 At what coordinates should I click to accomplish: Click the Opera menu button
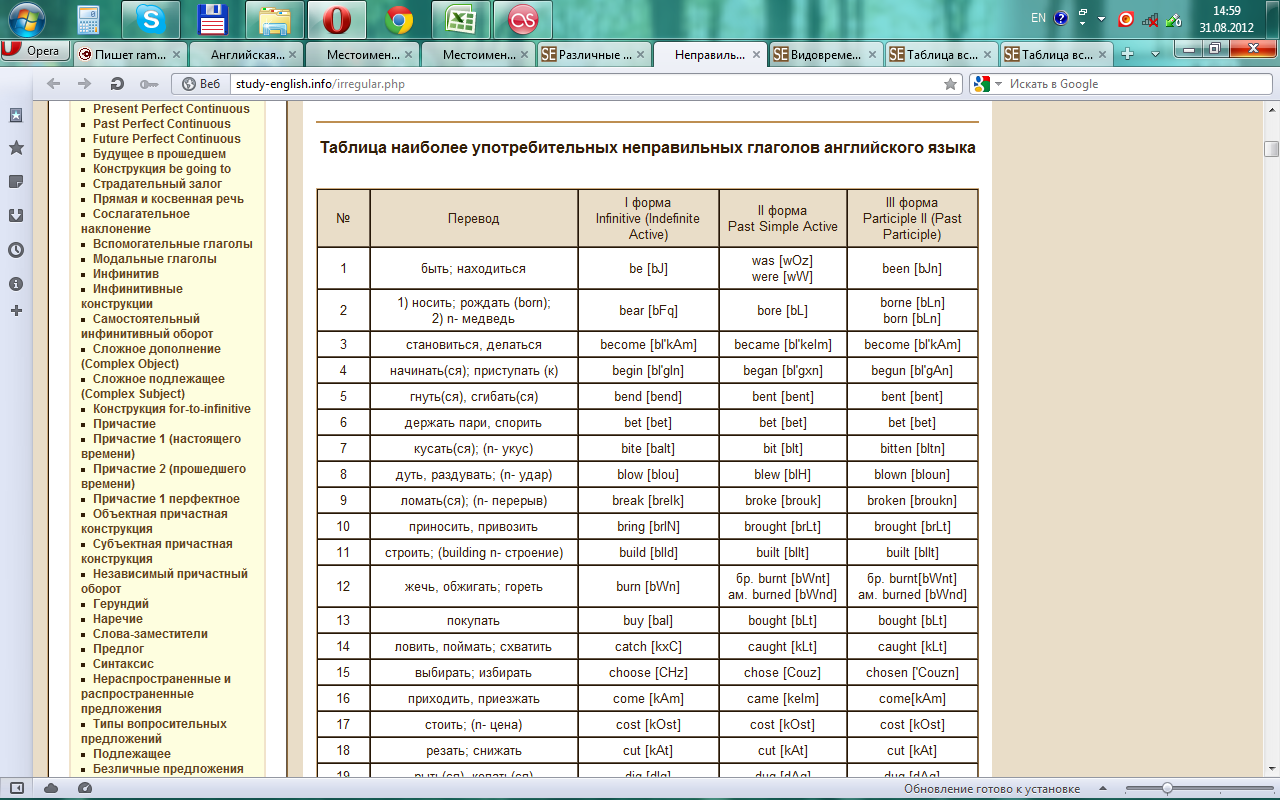point(35,52)
